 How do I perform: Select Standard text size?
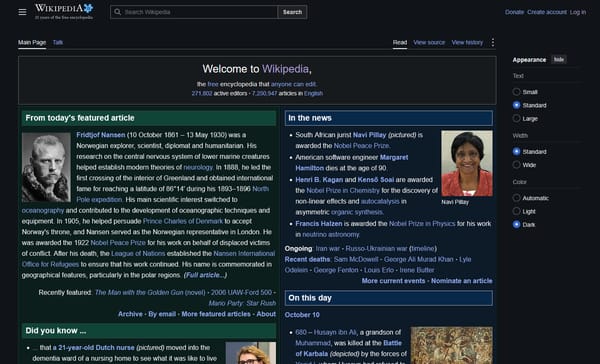pos(516,105)
